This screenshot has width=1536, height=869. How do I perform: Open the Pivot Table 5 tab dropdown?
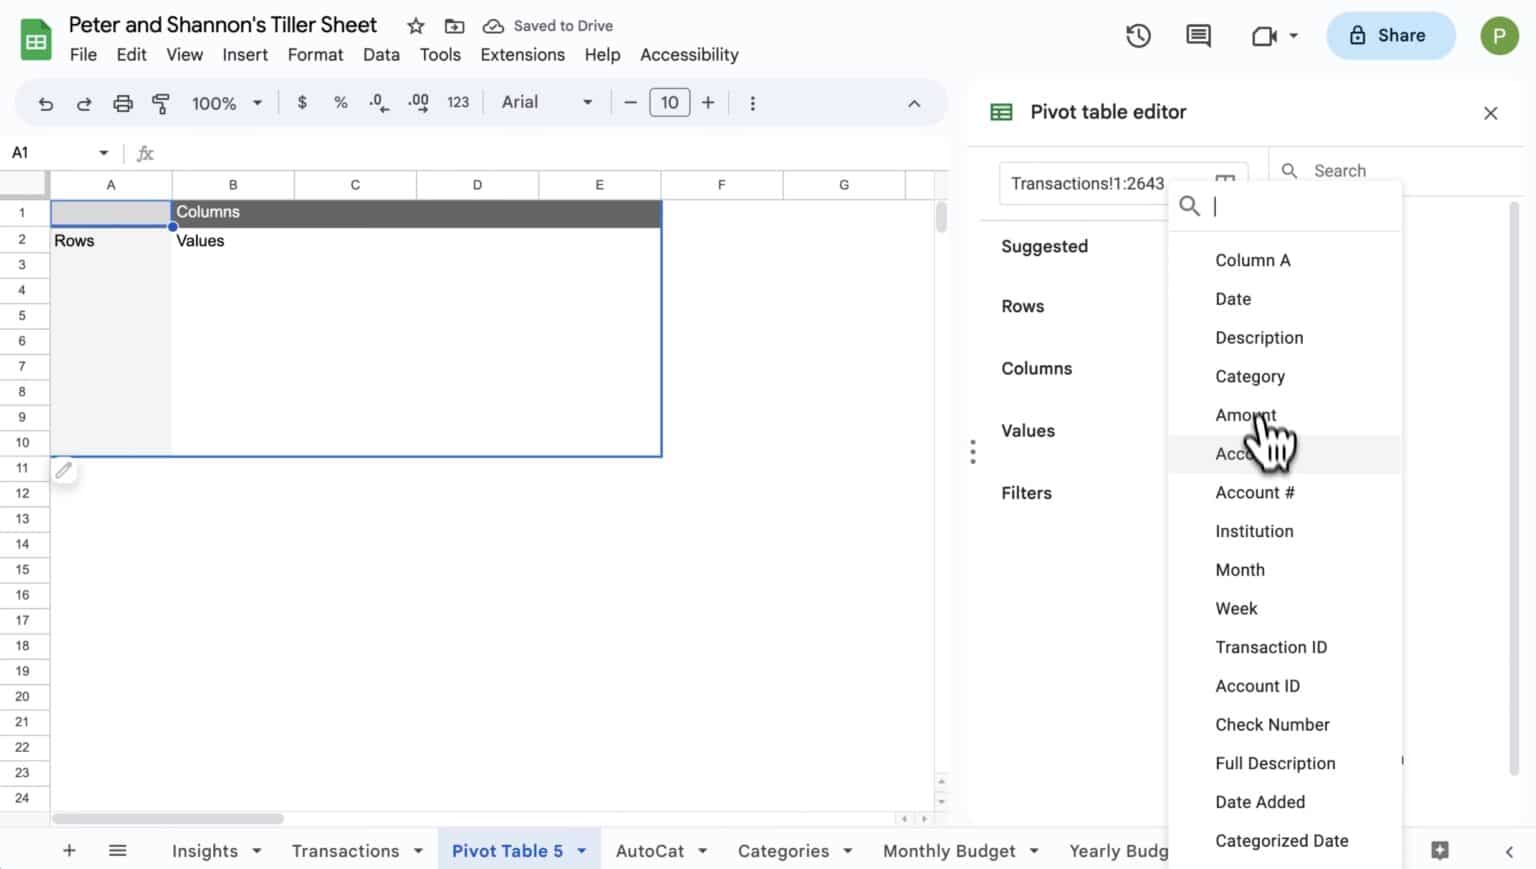pos(583,850)
